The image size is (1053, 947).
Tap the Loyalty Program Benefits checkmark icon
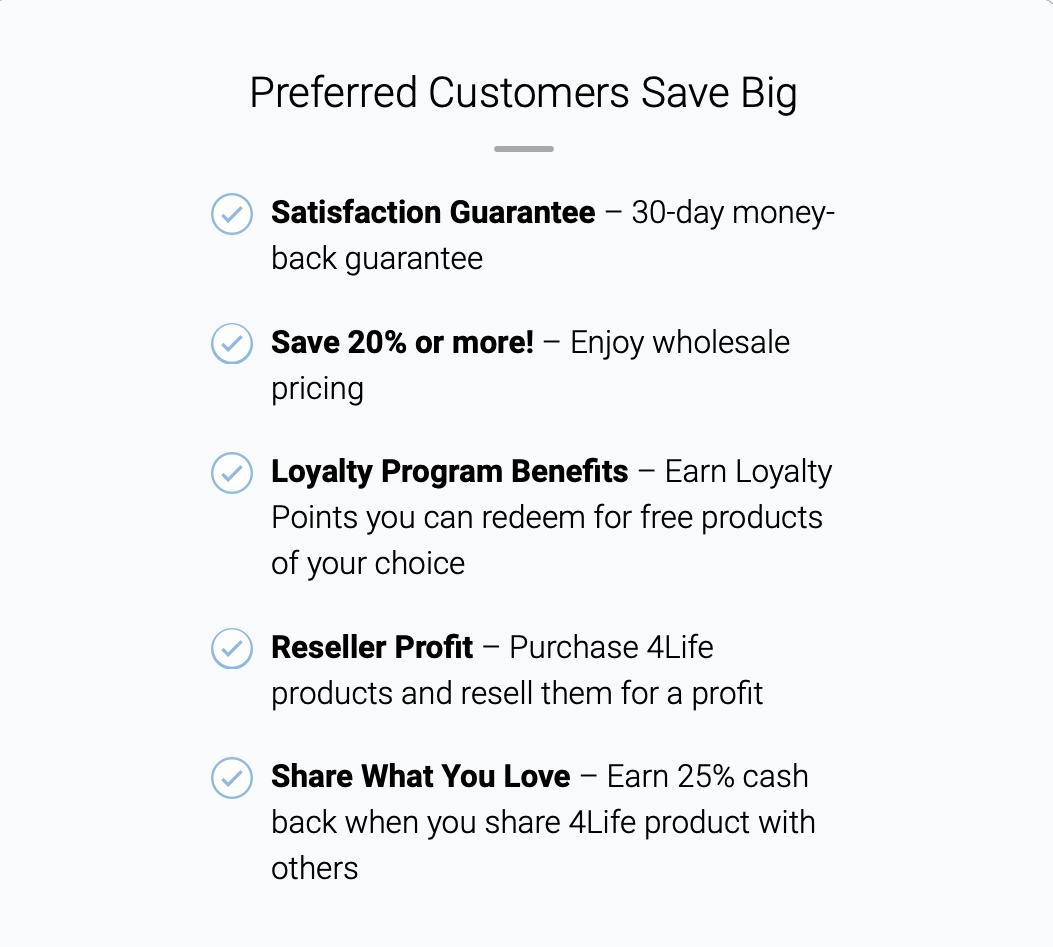point(232,472)
